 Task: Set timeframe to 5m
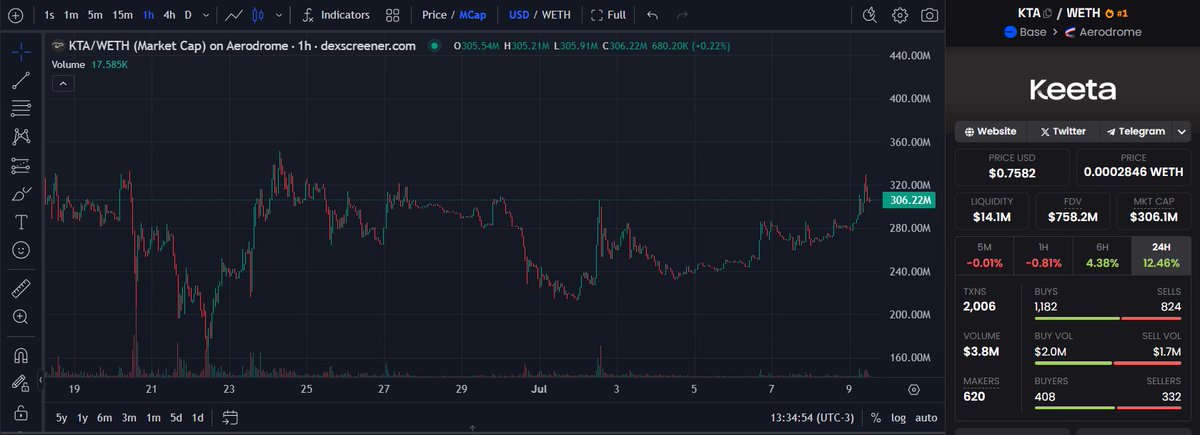94,15
